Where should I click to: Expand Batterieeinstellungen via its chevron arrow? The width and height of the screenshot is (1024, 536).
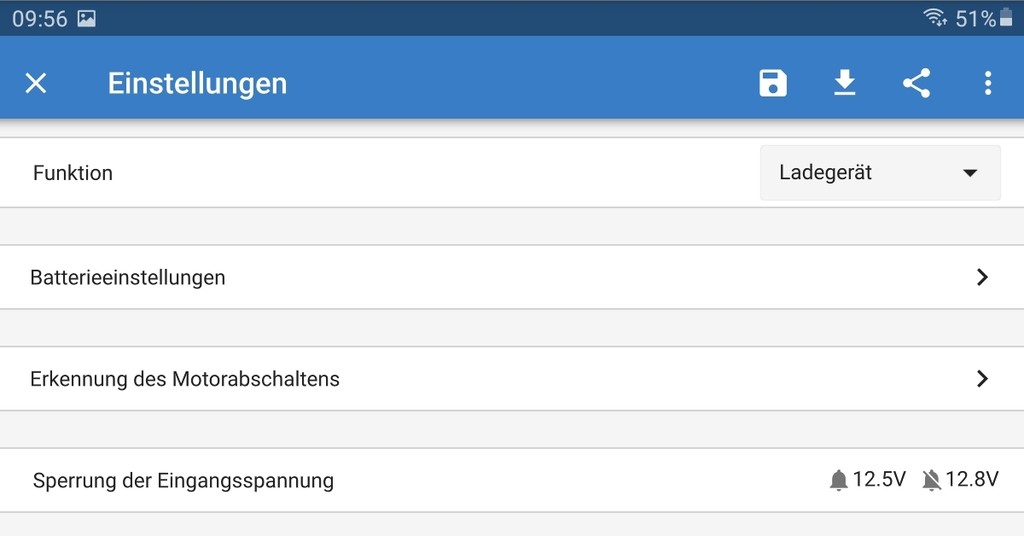(x=982, y=277)
